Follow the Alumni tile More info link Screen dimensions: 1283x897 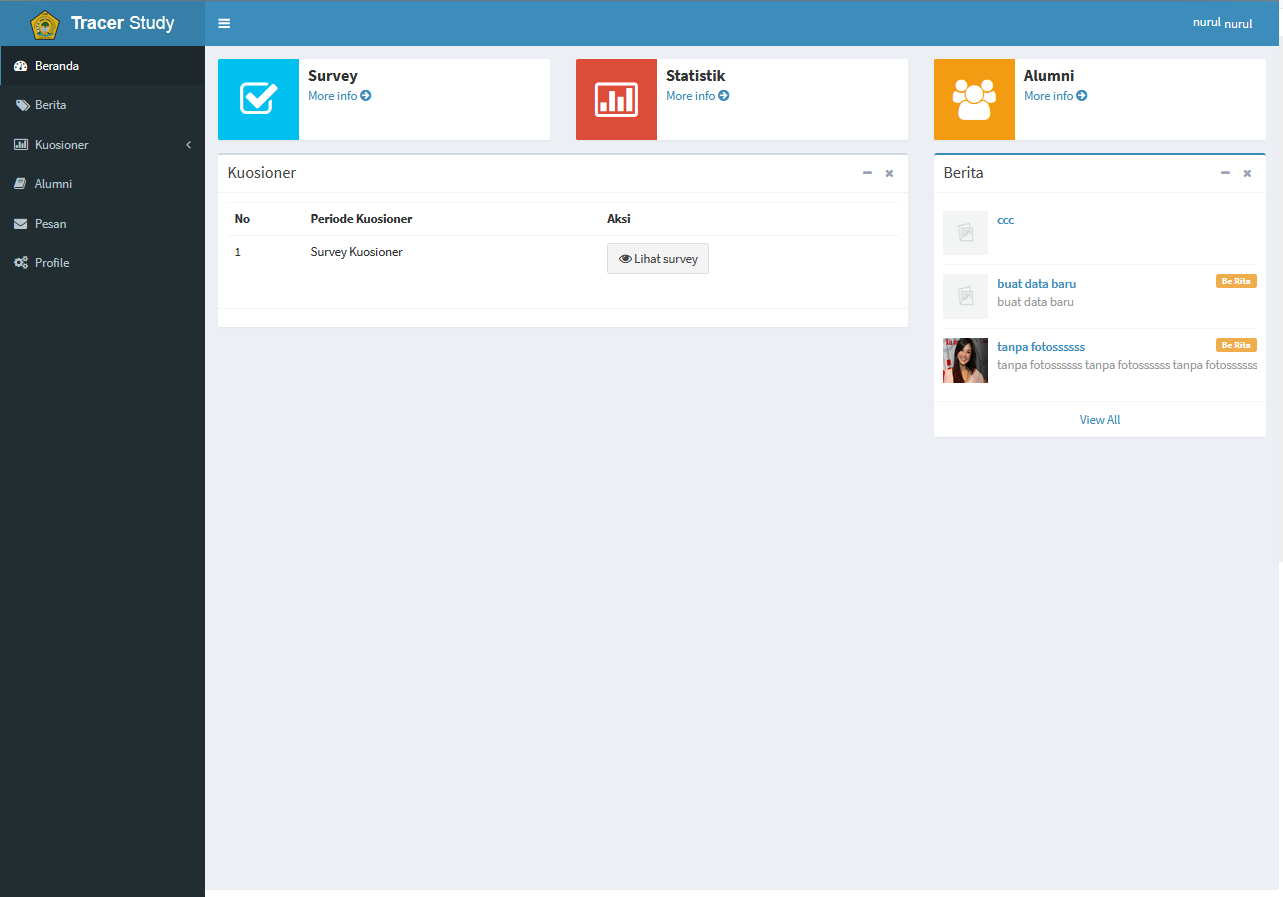click(x=1055, y=96)
